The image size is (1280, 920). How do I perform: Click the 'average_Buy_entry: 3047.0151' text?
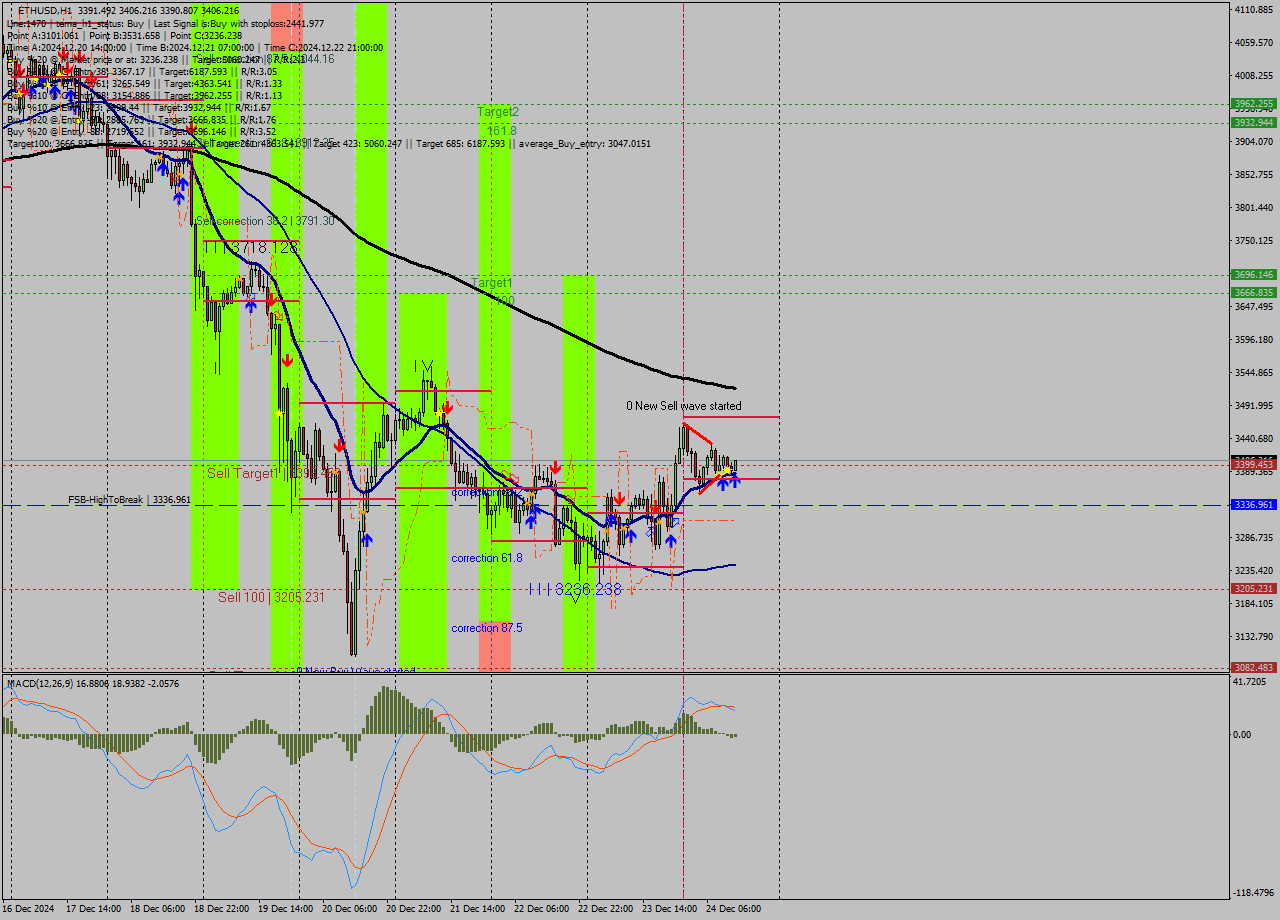click(584, 144)
